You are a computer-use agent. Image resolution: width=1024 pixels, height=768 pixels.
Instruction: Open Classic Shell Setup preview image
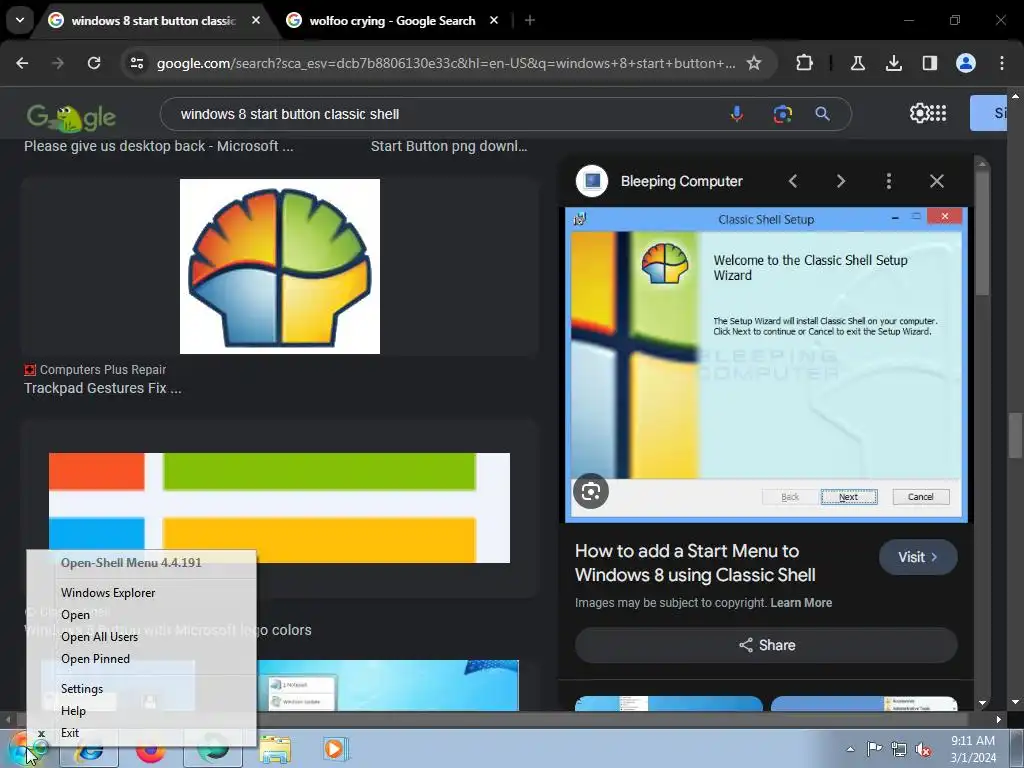pos(766,365)
